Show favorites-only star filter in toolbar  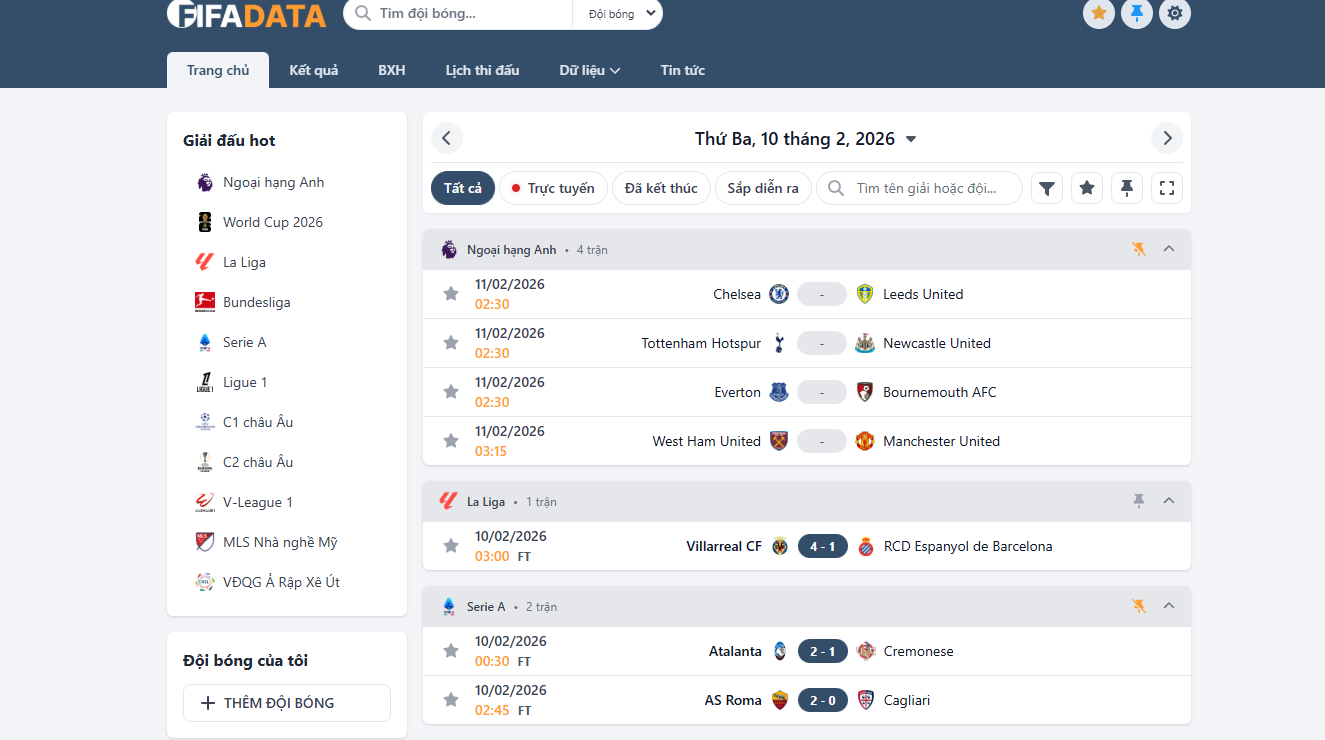(1087, 188)
